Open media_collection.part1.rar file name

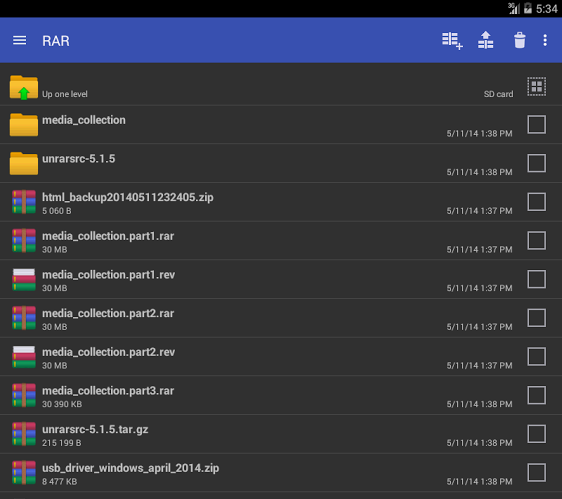coord(108,236)
